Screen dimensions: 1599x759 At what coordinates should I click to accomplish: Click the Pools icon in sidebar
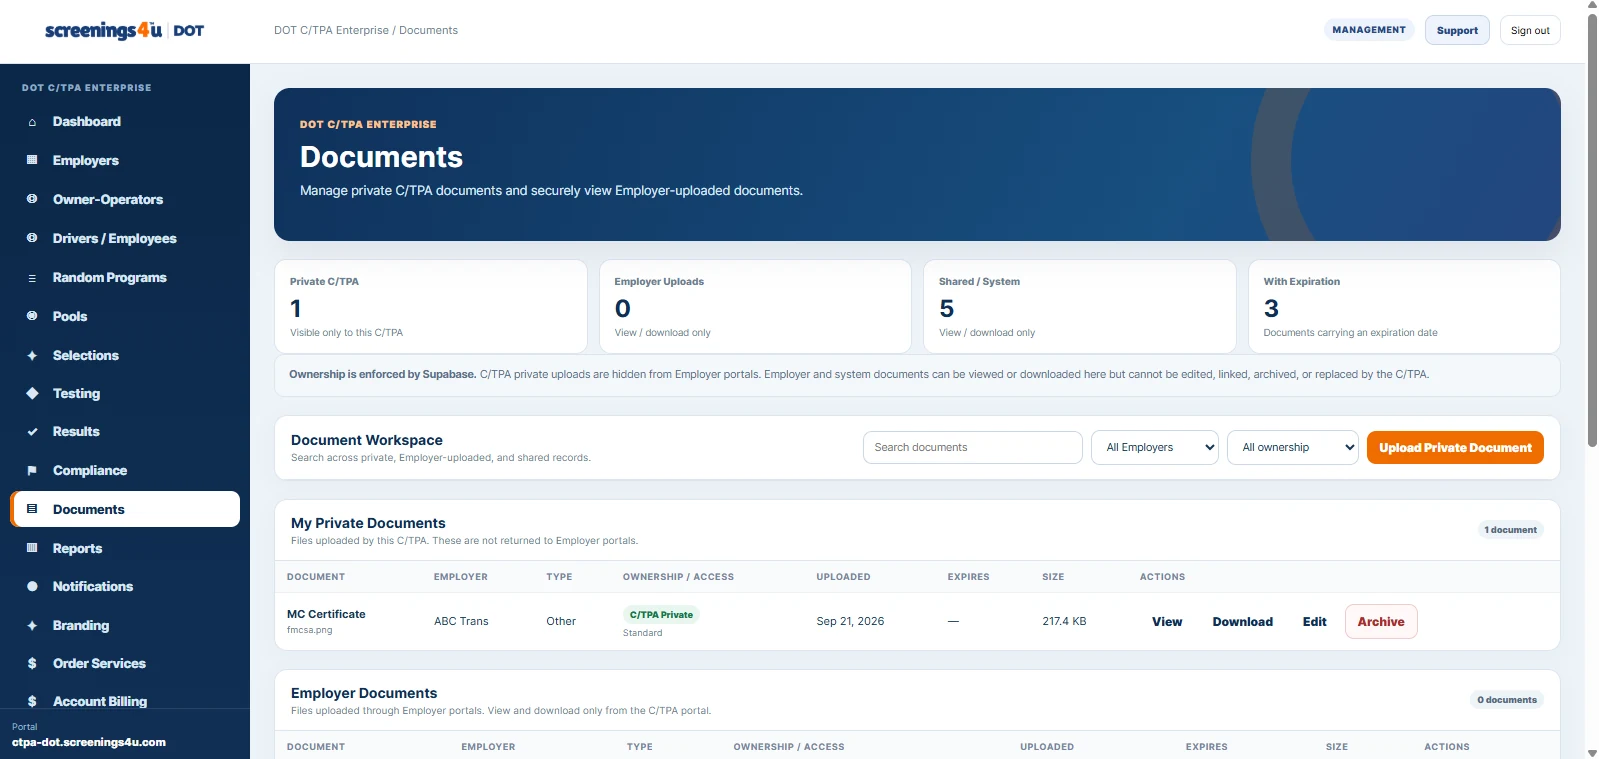32,316
